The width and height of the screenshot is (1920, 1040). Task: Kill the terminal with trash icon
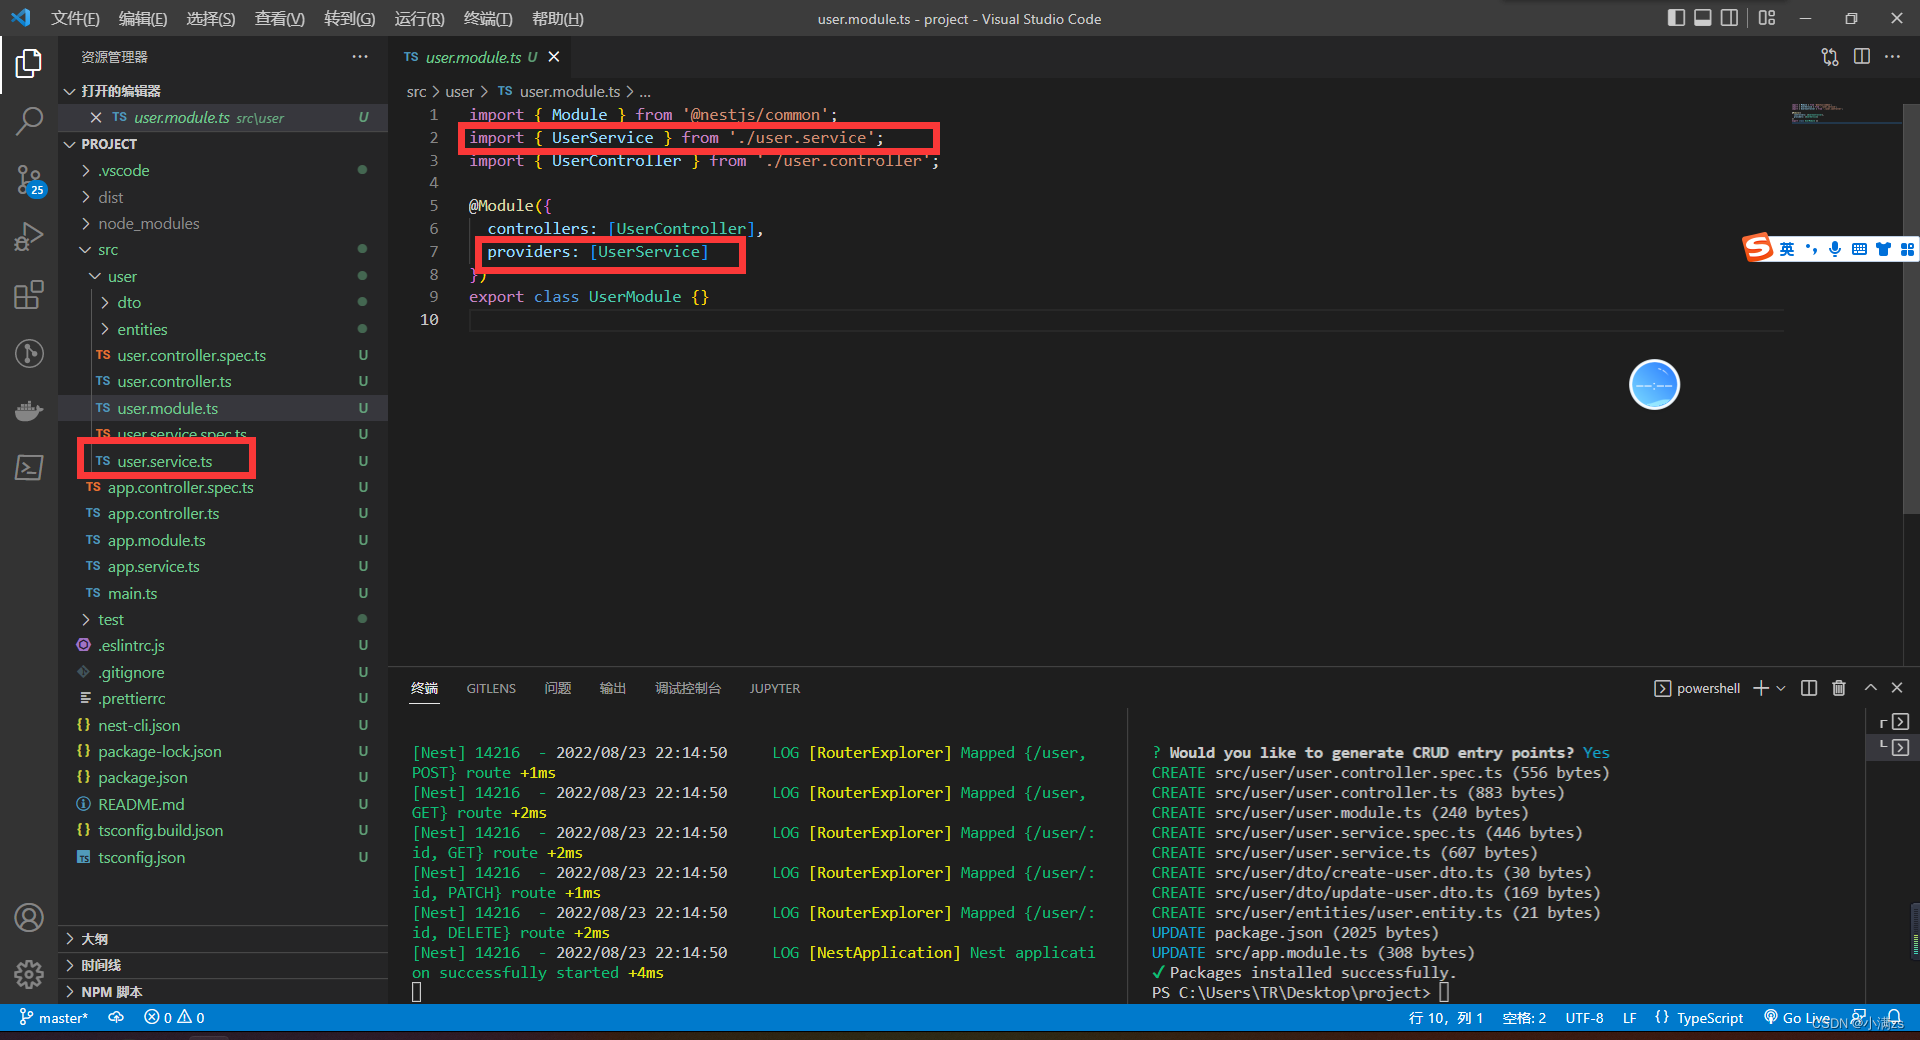[x=1839, y=688]
